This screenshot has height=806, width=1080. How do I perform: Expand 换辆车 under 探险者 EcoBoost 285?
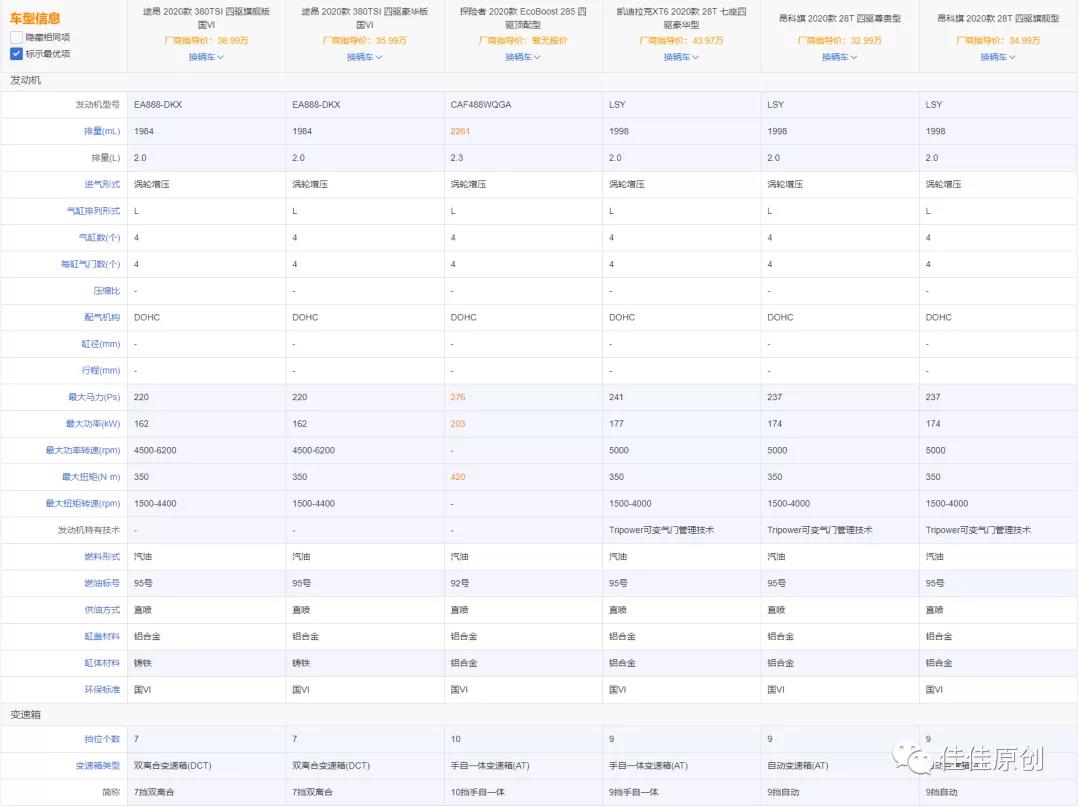tap(522, 57)
